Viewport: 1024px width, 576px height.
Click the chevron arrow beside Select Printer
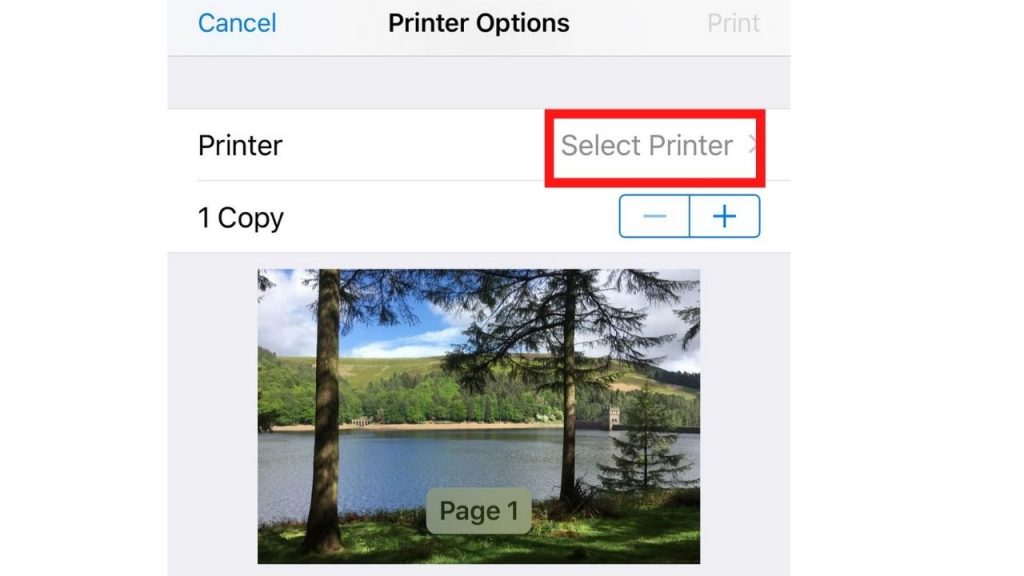(x=752, y=145)
